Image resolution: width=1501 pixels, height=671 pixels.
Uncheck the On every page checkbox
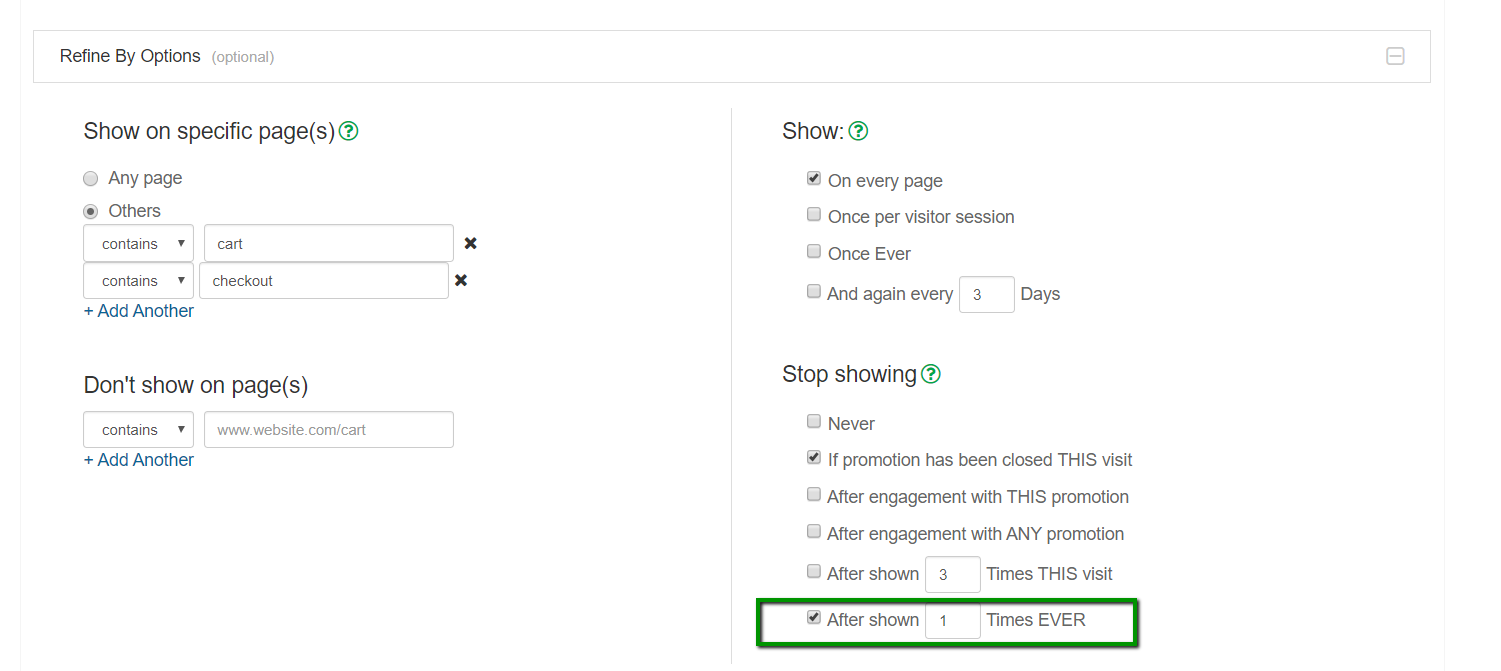814,179
